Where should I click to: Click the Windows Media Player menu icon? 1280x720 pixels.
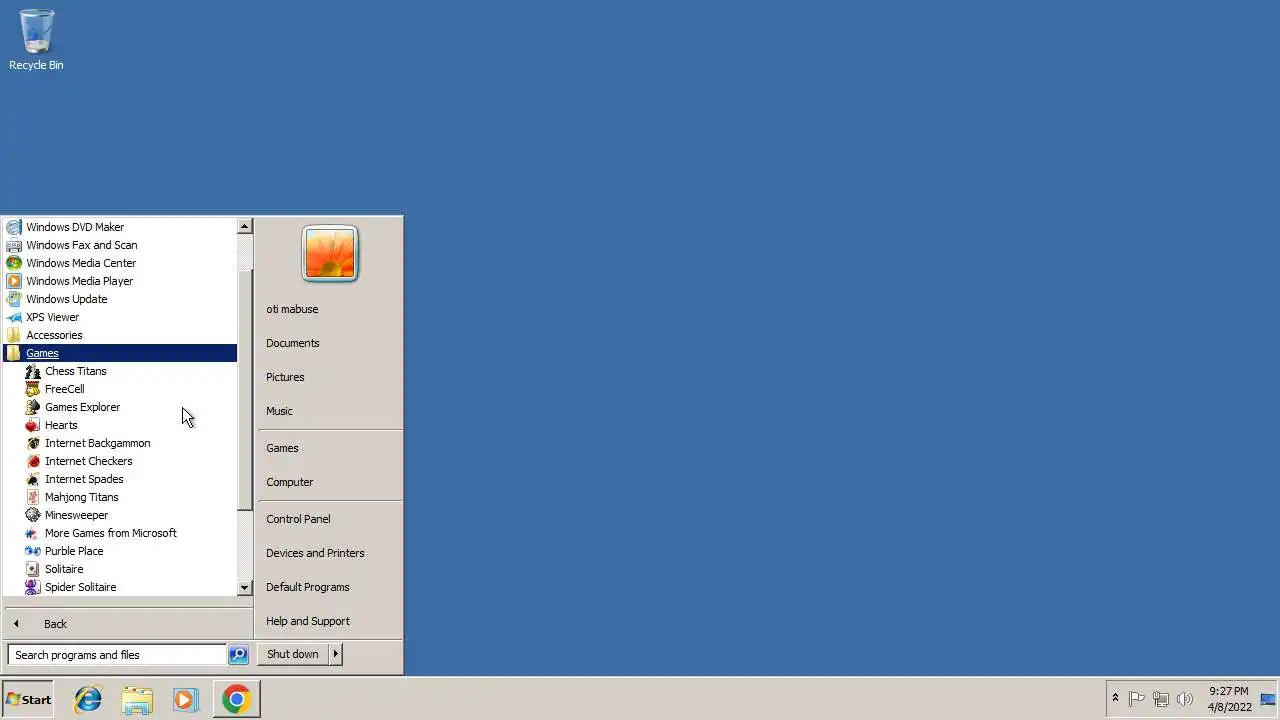click(14, 281)
